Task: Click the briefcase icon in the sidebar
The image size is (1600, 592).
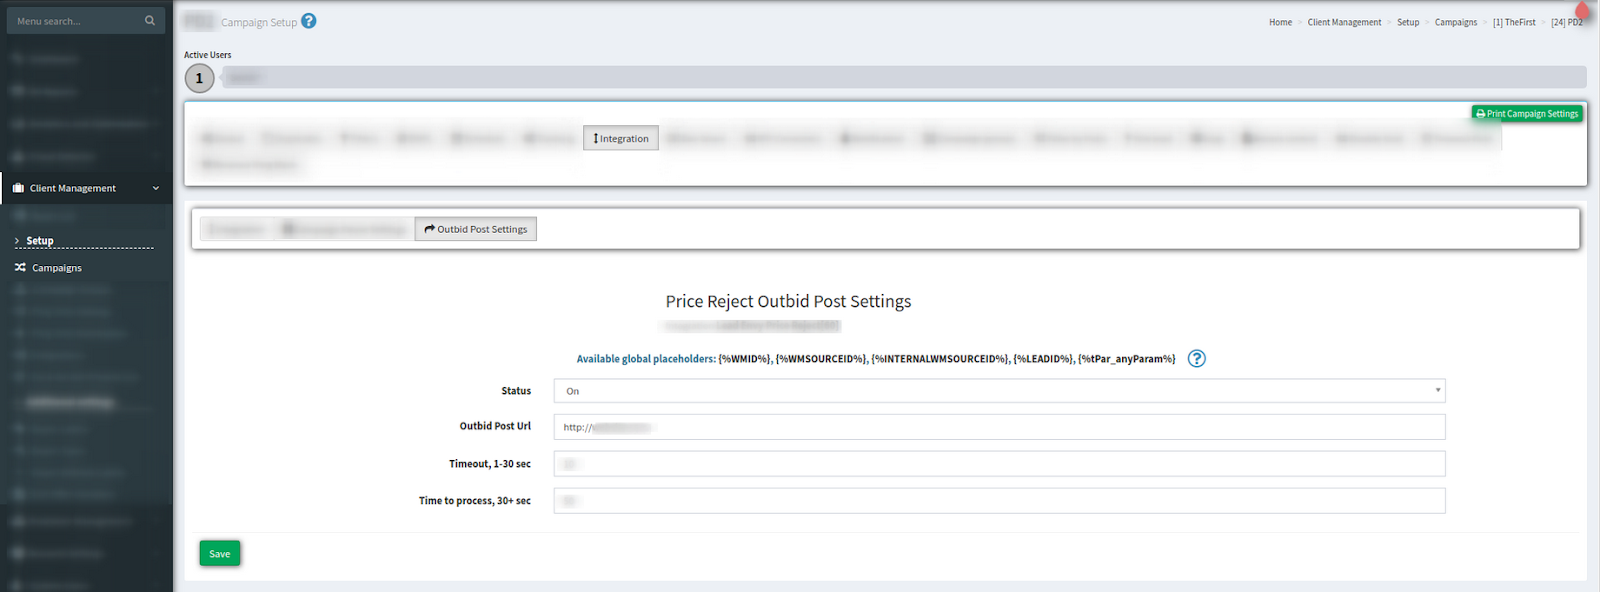Action: tap(18, 188)
